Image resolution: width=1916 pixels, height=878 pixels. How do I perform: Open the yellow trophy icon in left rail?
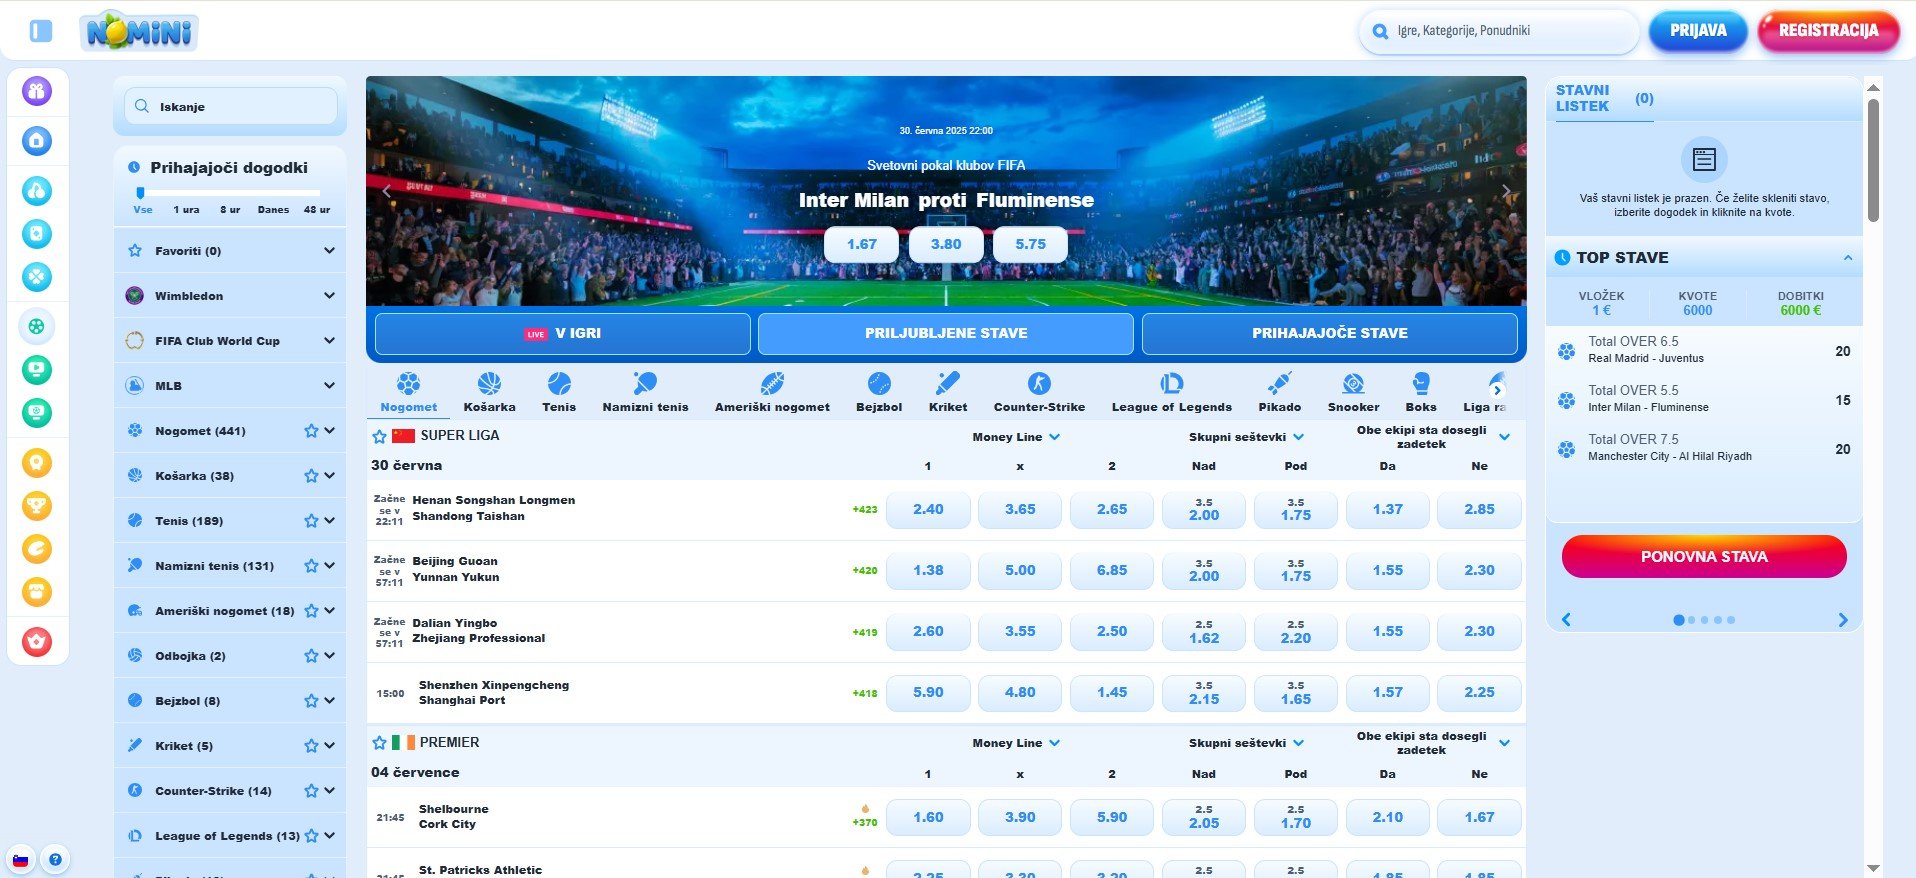[37, 505]
